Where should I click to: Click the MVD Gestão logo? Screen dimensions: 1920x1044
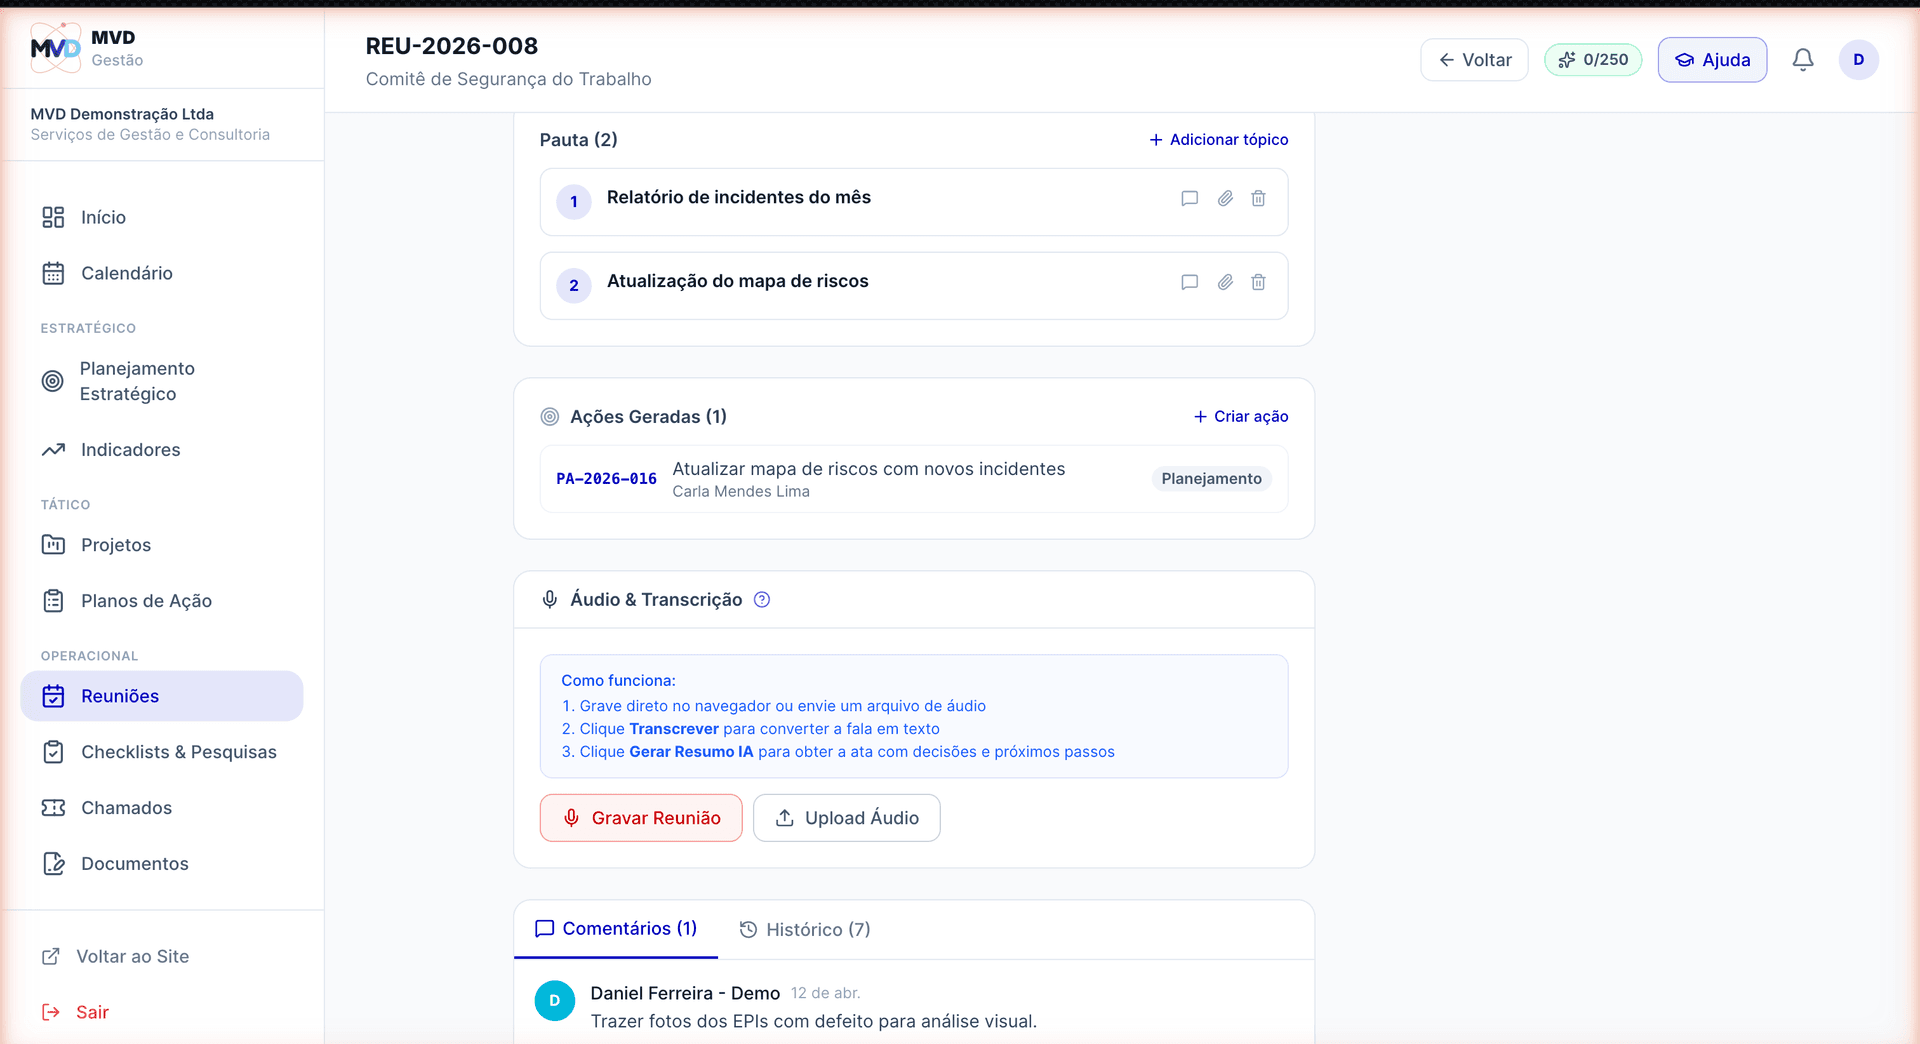tap(55, 47)
